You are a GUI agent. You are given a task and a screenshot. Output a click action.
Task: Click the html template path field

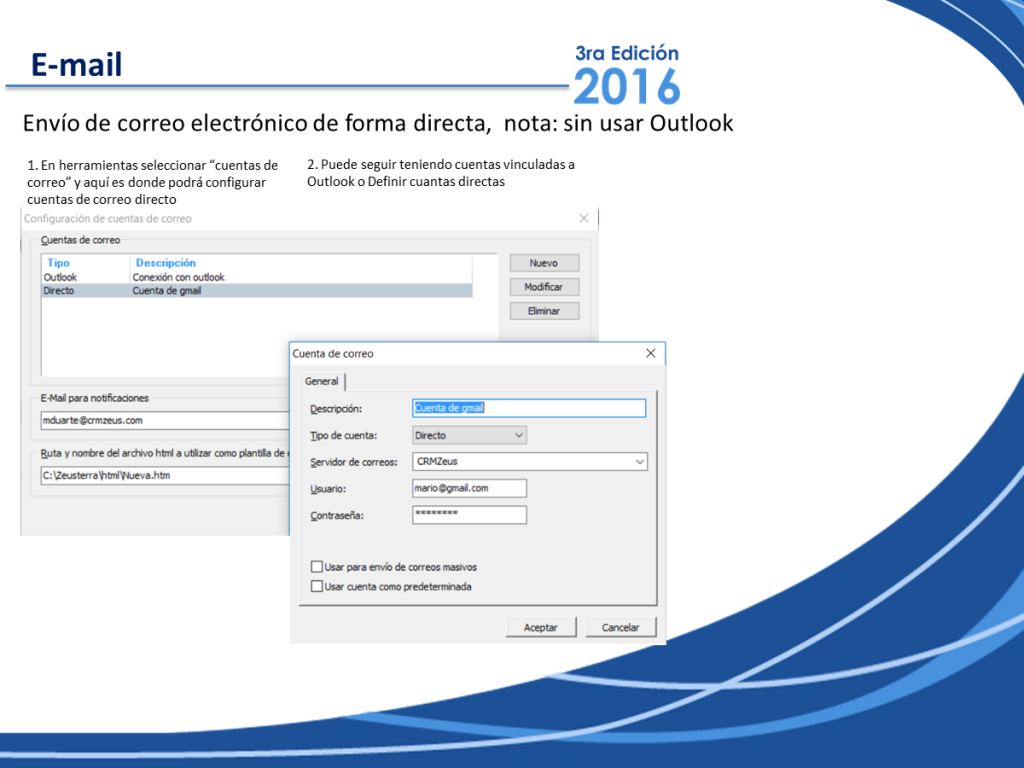point(165,475)
